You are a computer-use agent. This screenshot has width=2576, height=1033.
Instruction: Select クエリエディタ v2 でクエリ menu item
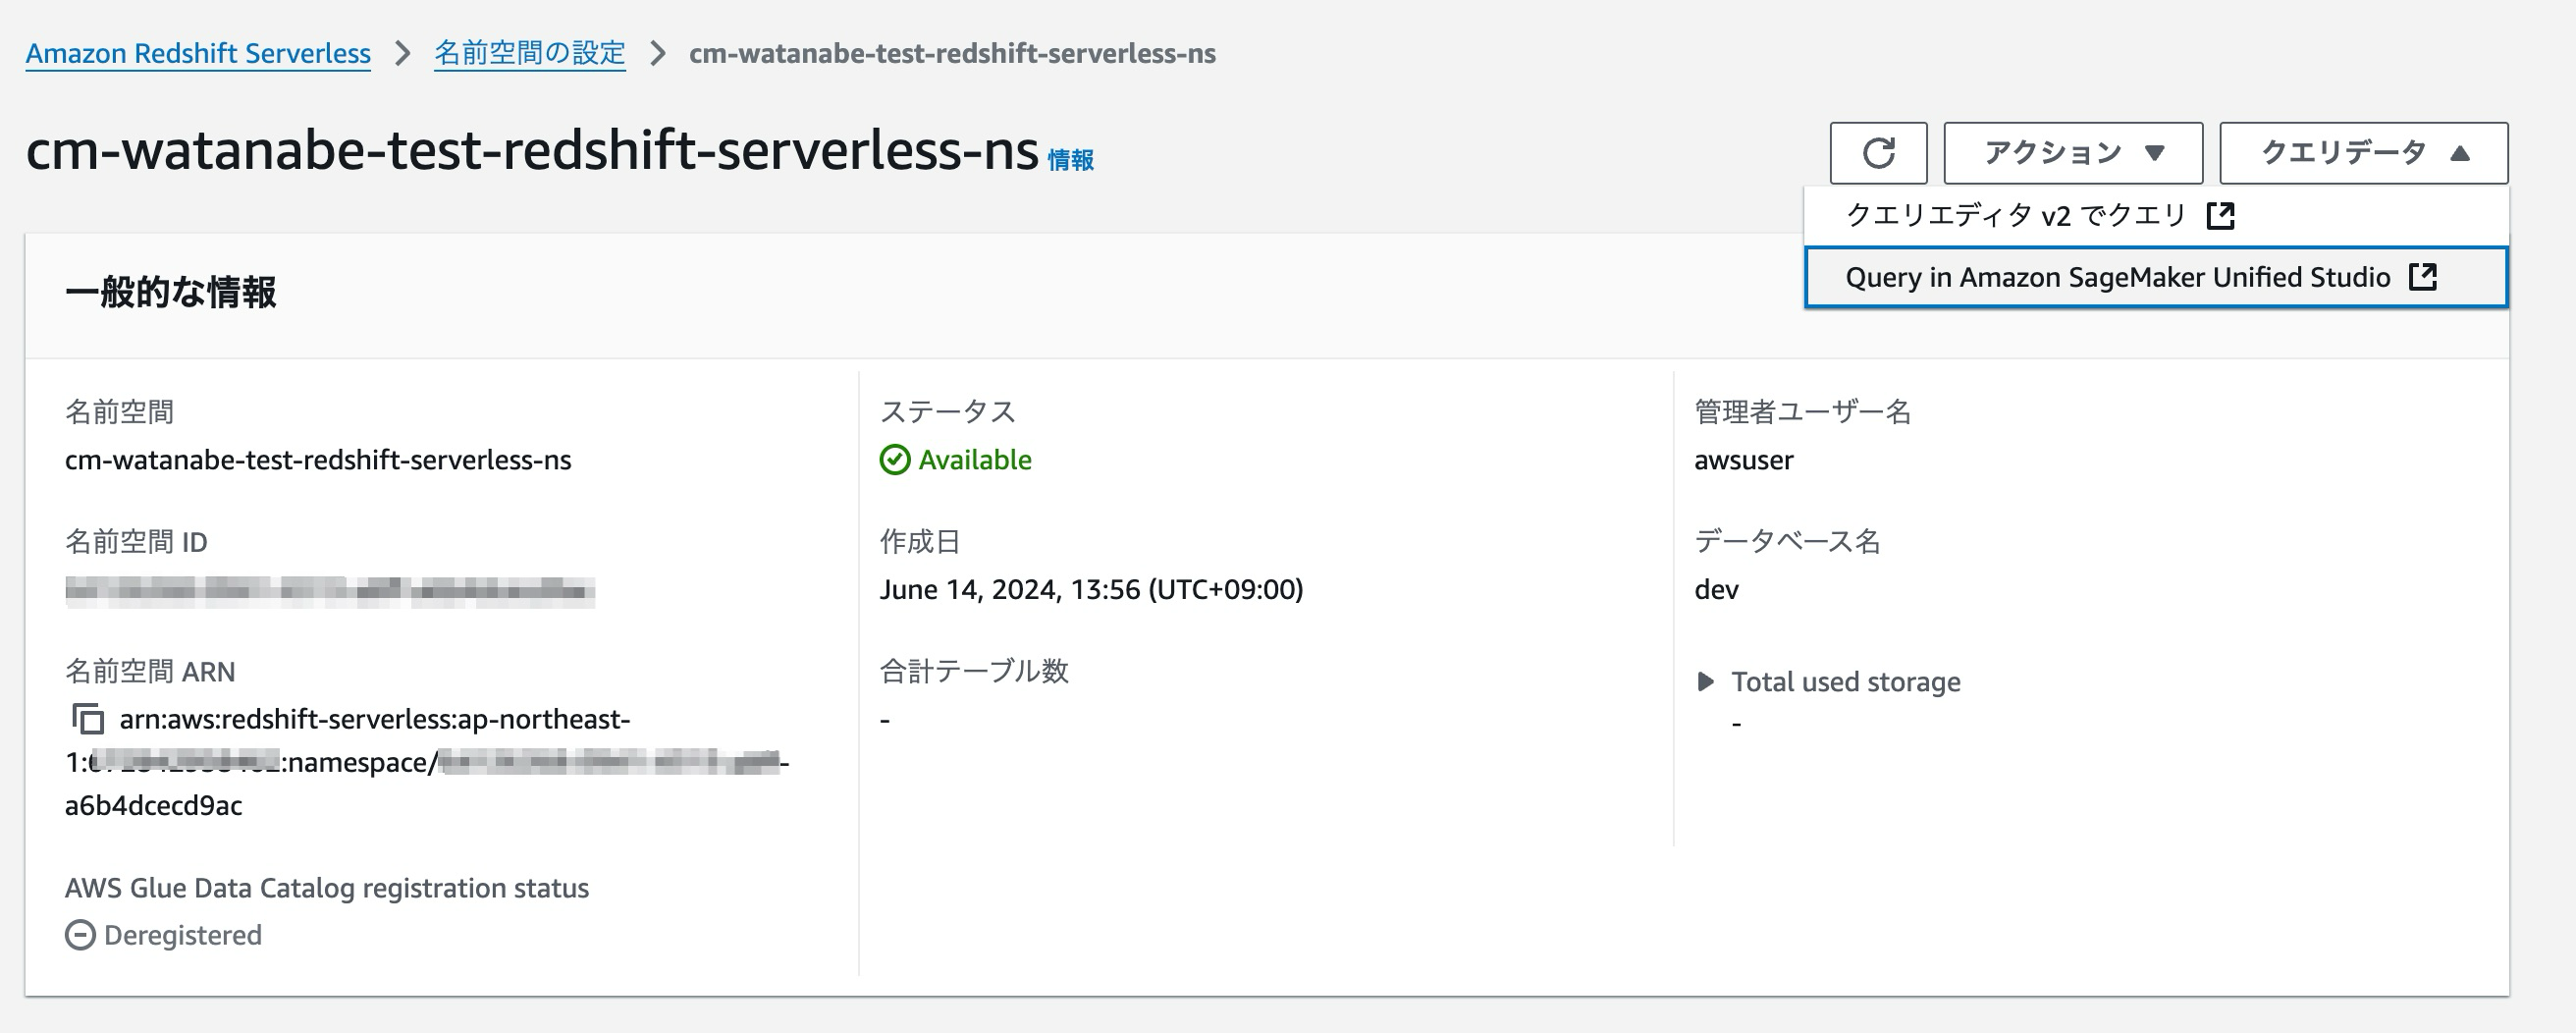click(x=2015, y=215)
